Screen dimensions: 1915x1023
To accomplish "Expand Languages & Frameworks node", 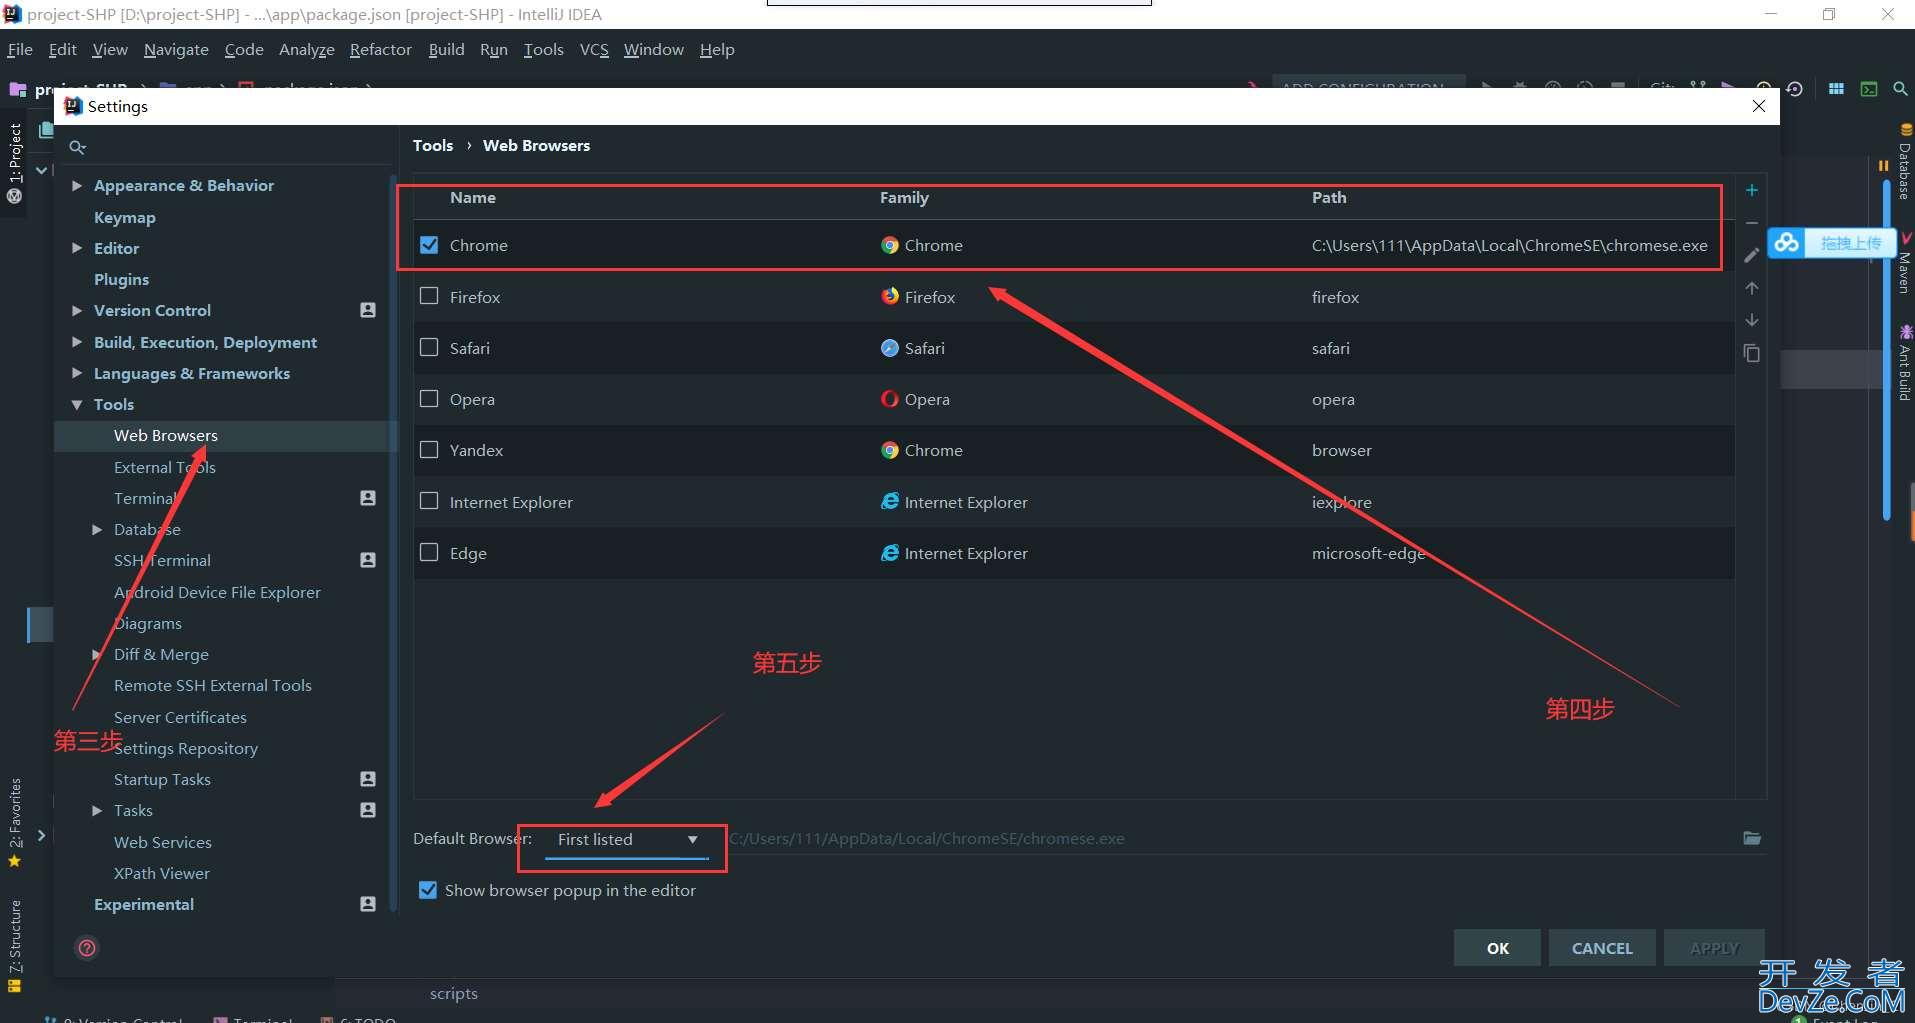I will coord(77,373).
